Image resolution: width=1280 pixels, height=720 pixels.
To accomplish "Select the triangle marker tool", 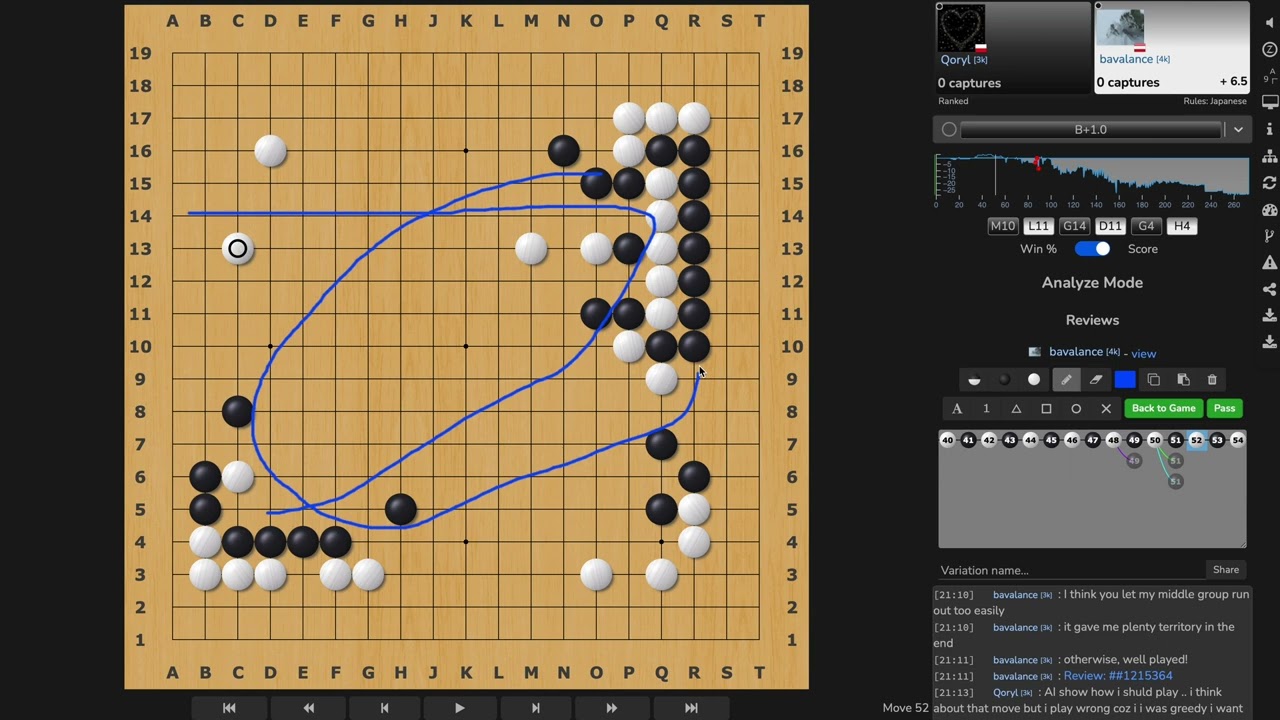I will click(1016, 408).
